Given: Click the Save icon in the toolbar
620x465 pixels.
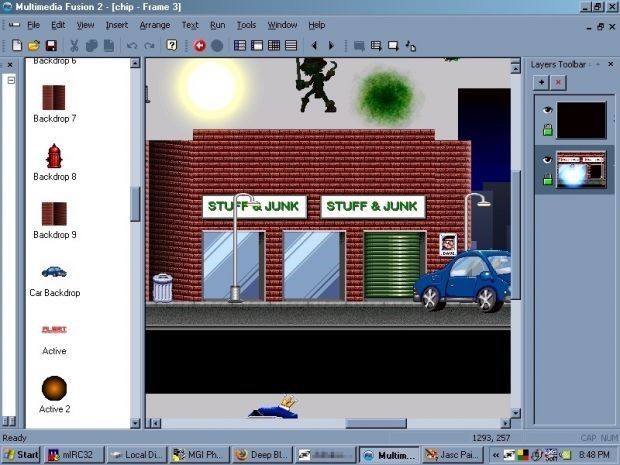Looking at the screenshot, I should [50, 45].
